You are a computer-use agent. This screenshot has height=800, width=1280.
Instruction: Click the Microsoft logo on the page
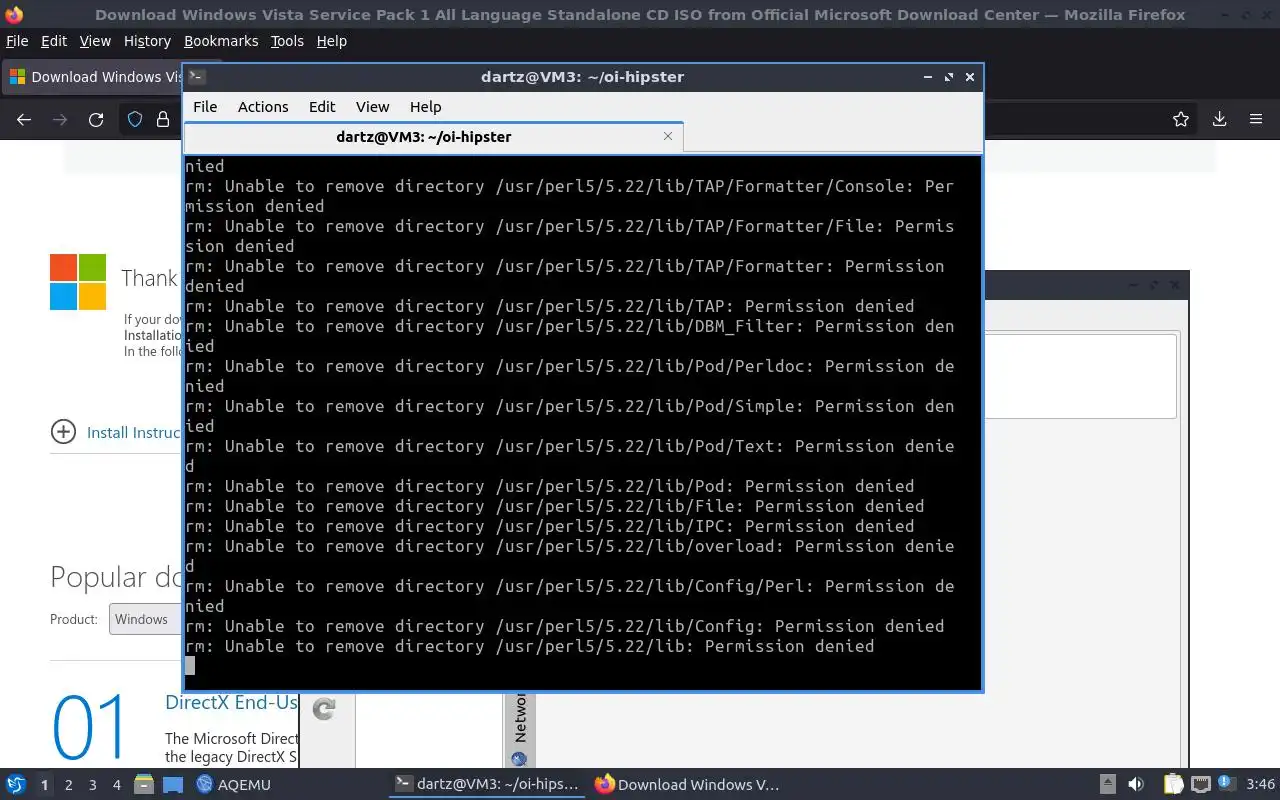(x=78, y=282)
